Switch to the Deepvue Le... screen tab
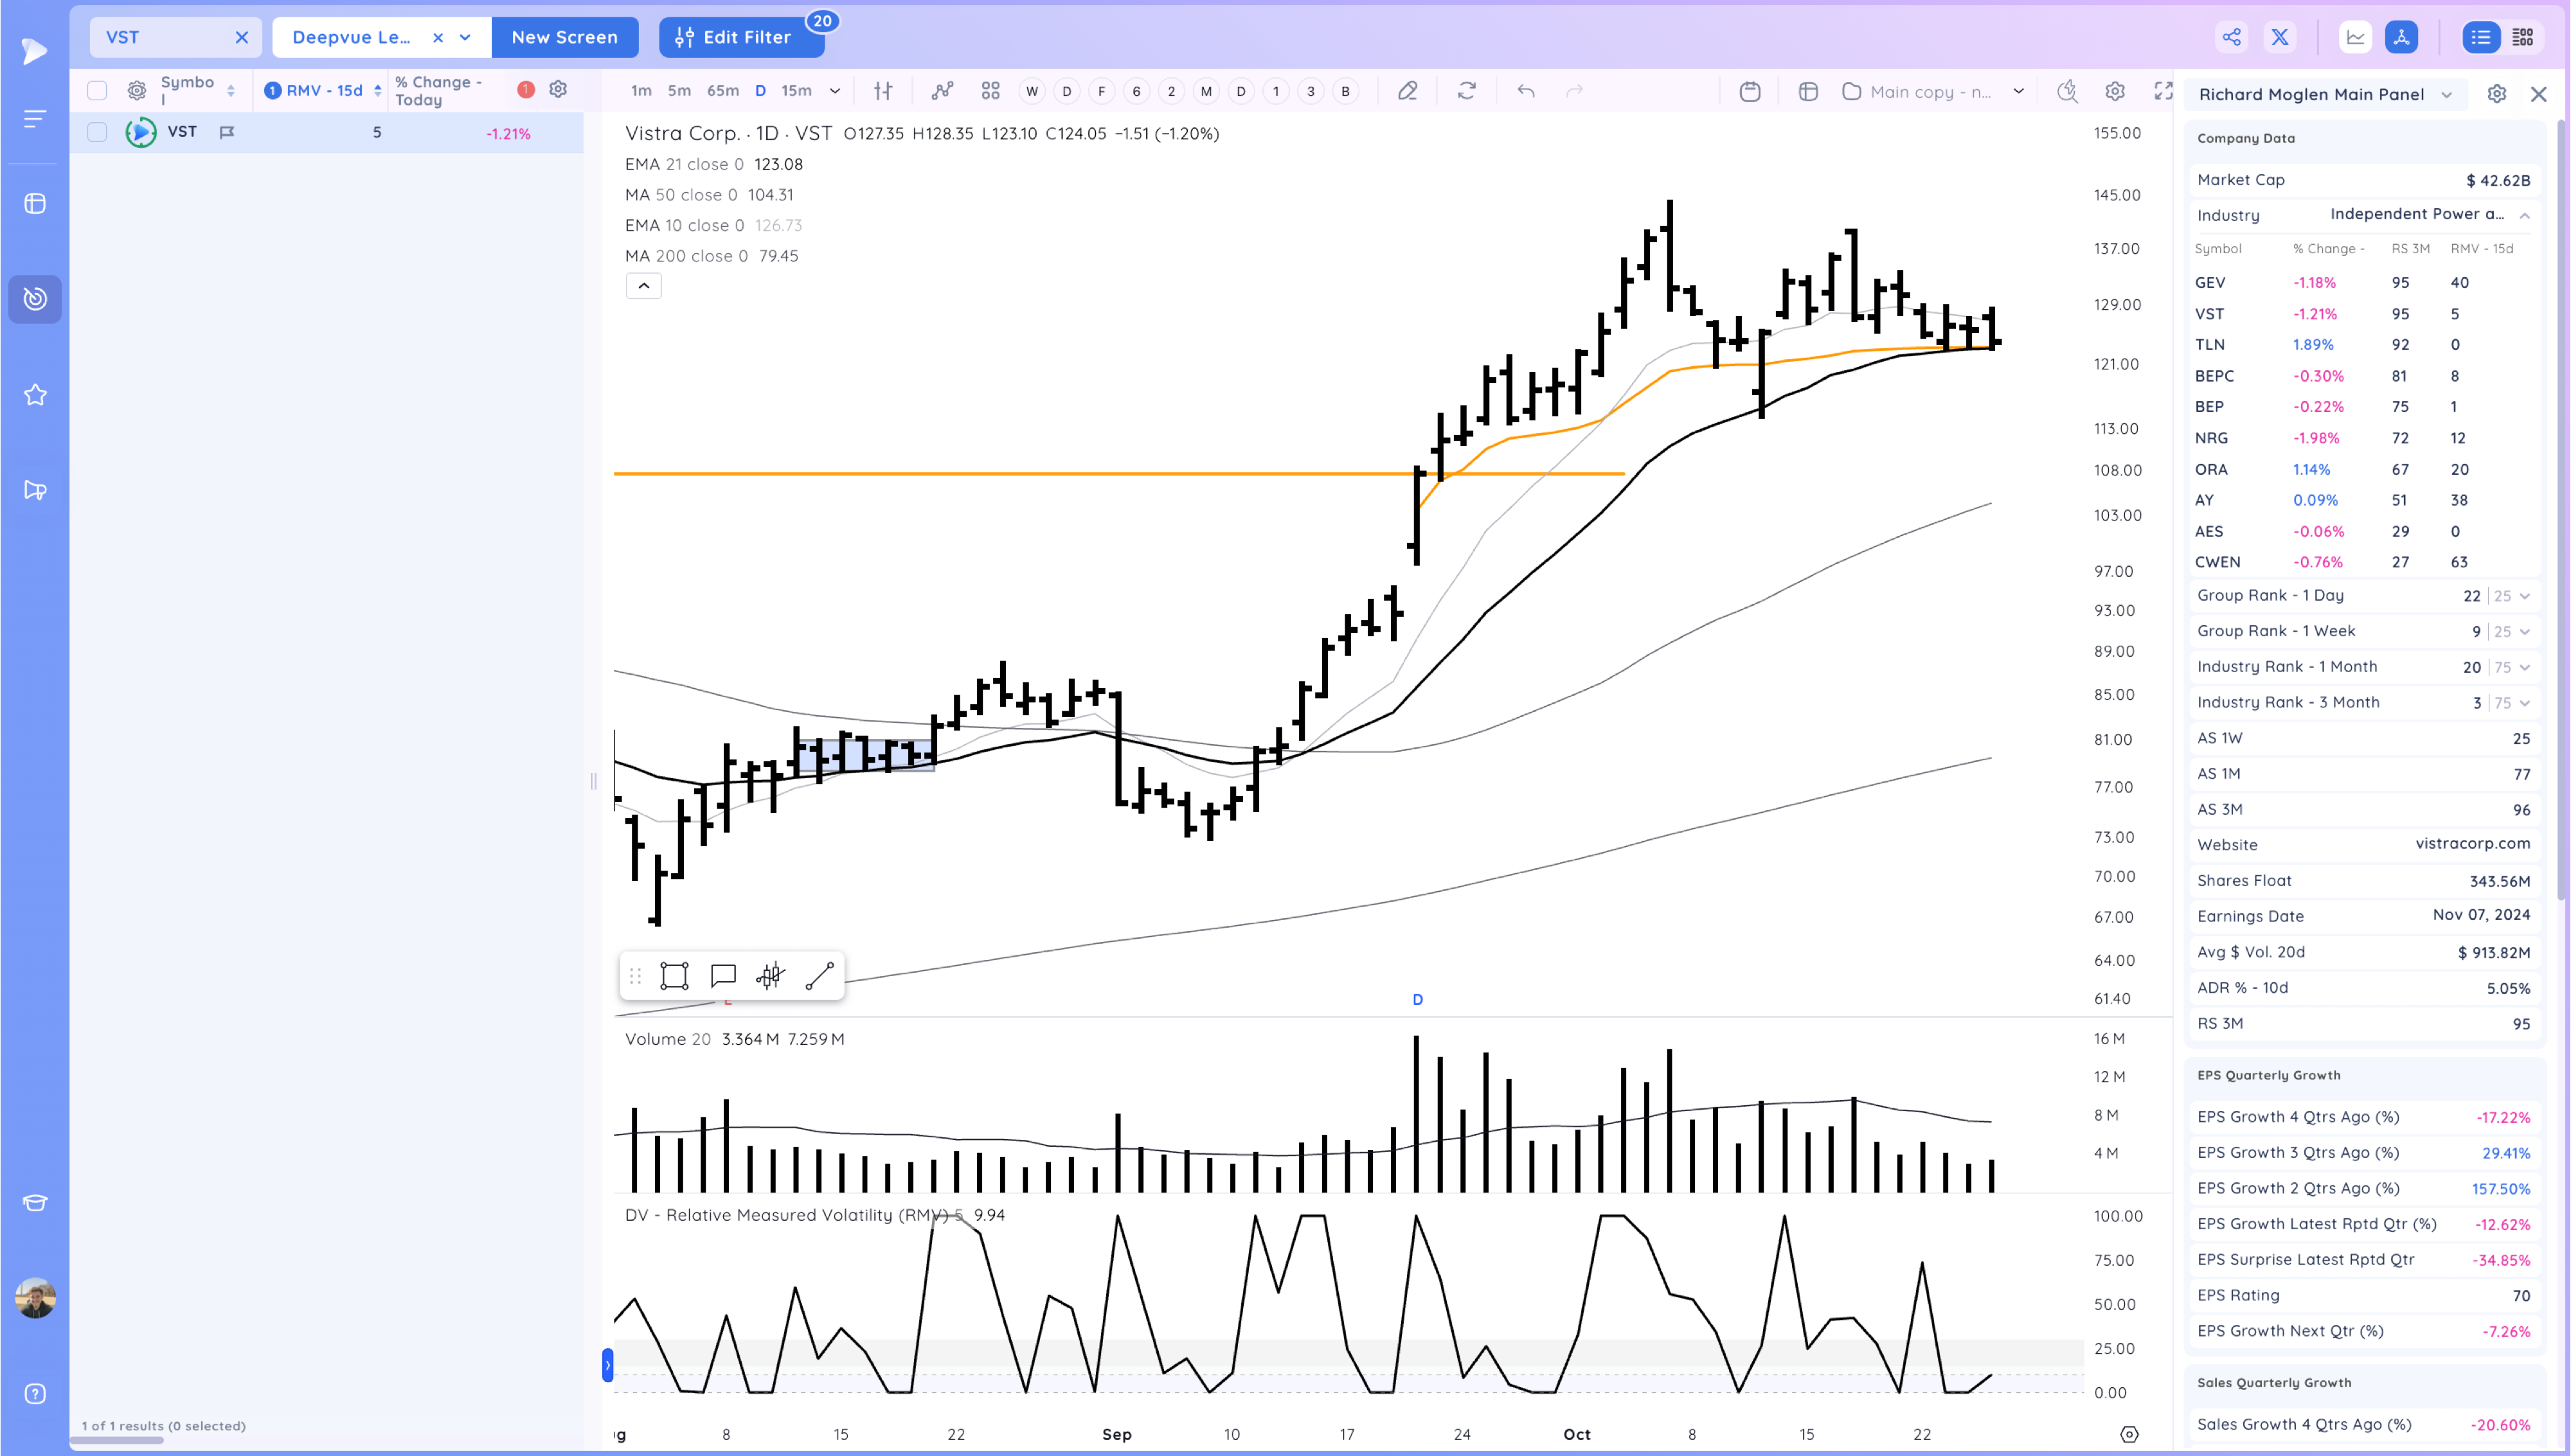 351,37
